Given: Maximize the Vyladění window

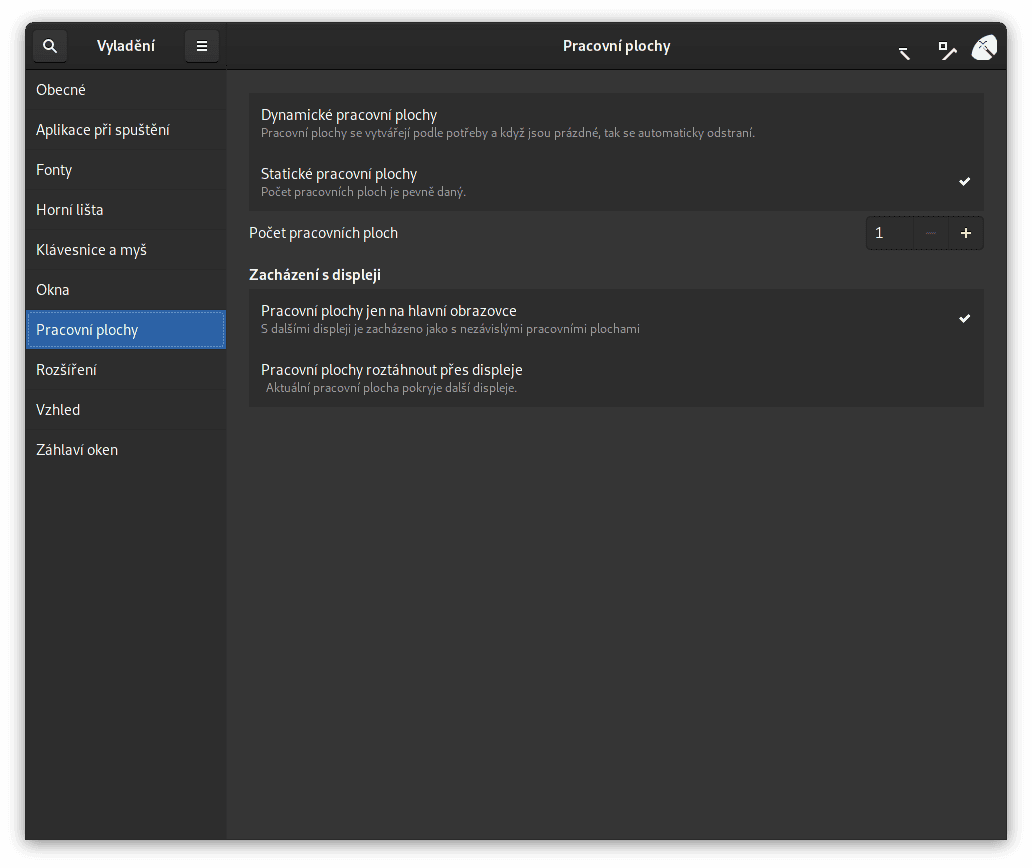Looking at the screenshot, I should (946, 49).
